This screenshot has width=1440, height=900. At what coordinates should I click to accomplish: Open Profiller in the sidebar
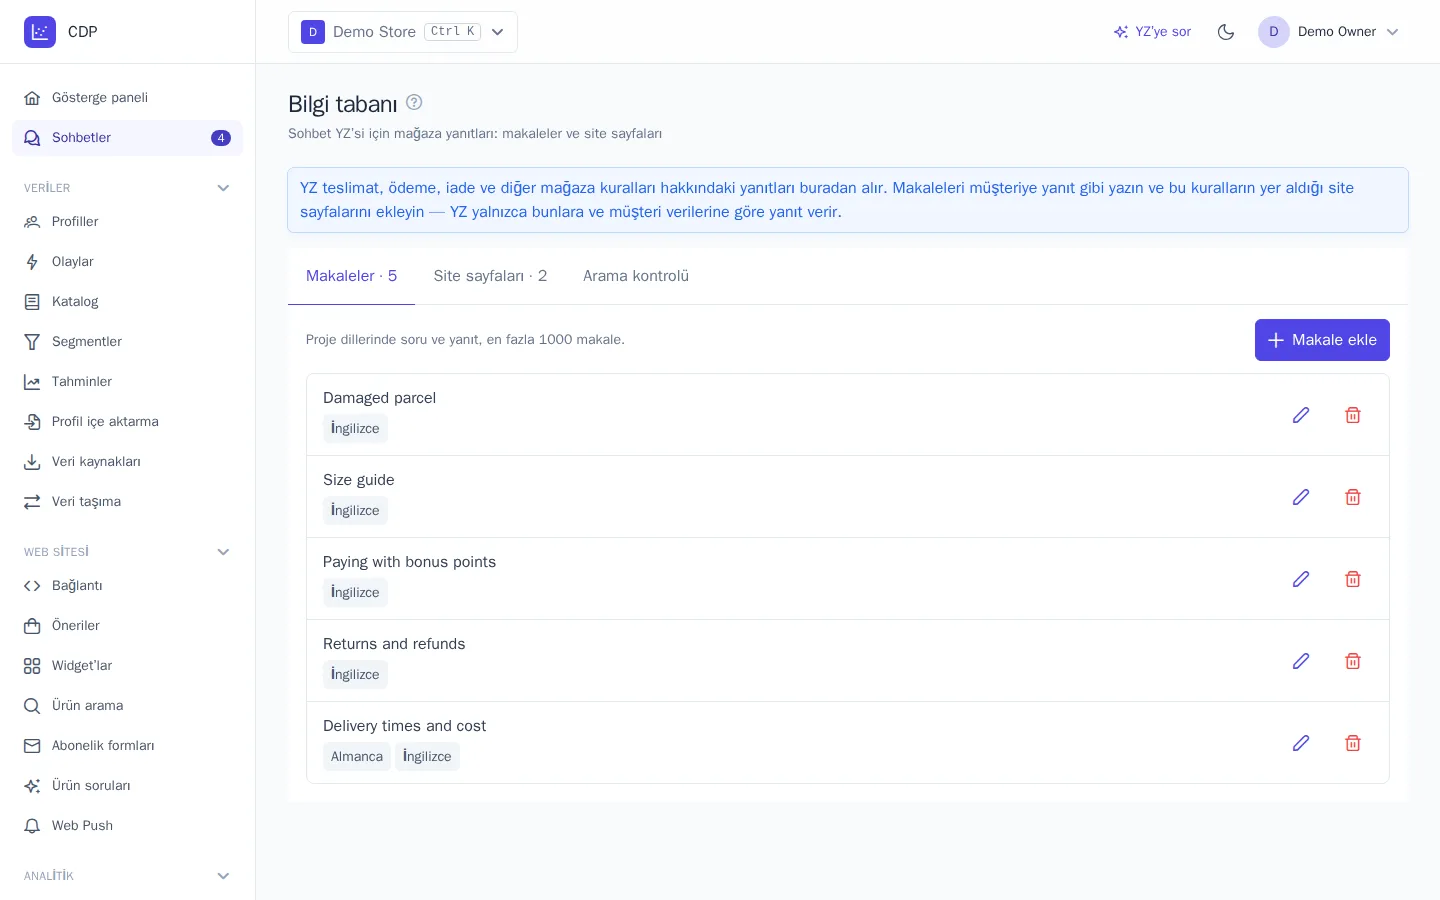click(x=127, y=222)
